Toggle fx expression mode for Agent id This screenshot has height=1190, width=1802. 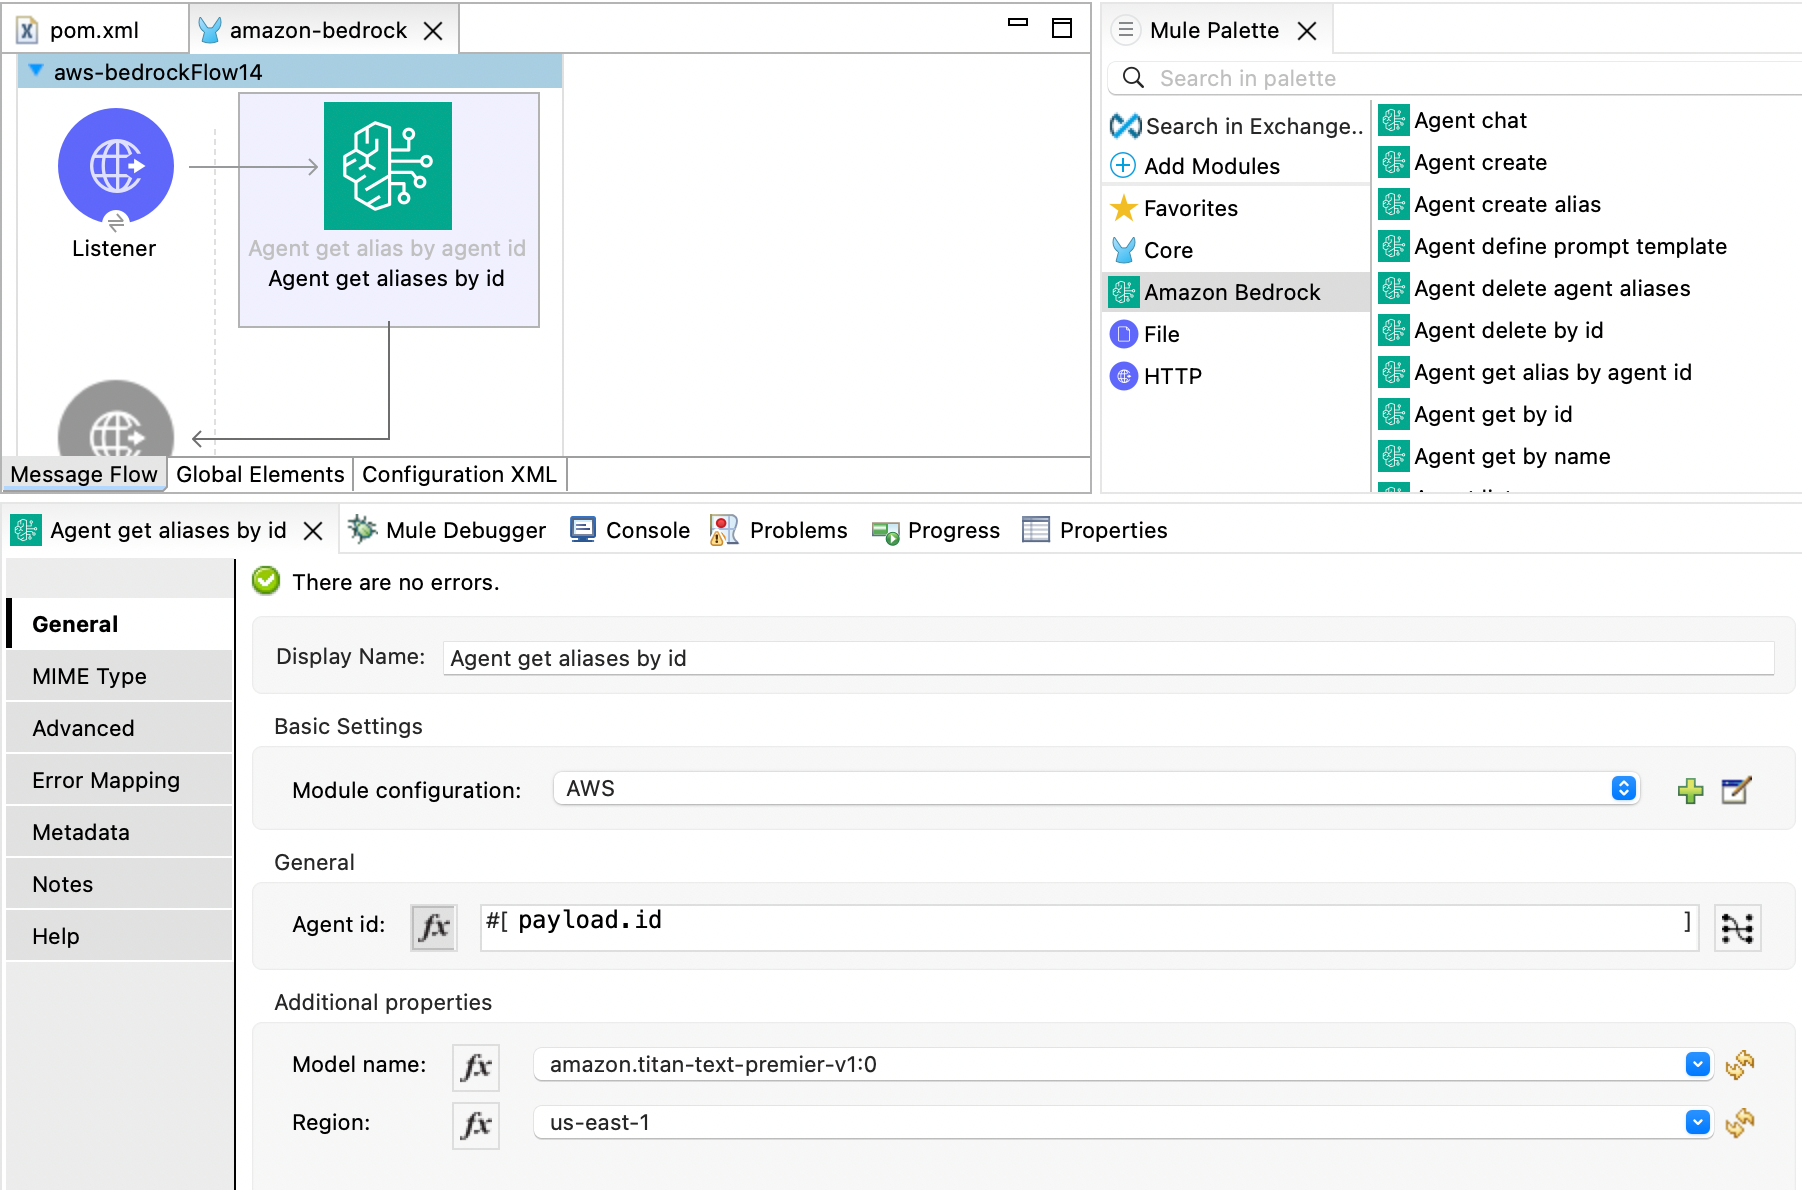coord(434,926)
